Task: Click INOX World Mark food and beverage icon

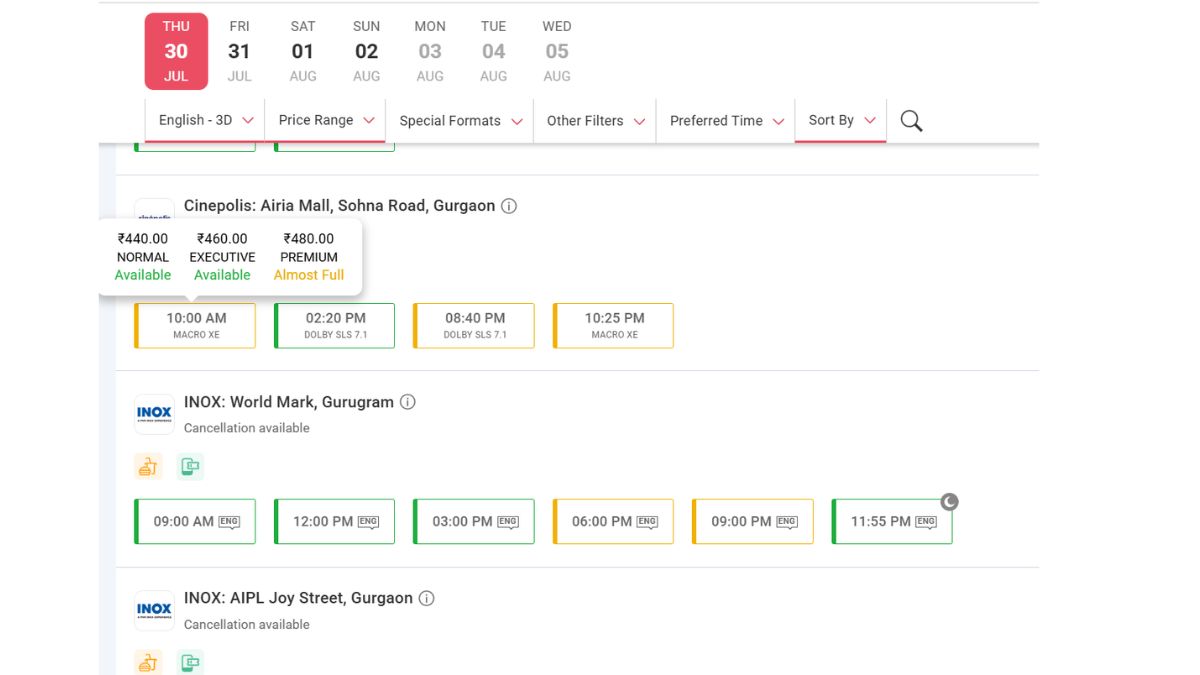Action: [x=148, y=466]
